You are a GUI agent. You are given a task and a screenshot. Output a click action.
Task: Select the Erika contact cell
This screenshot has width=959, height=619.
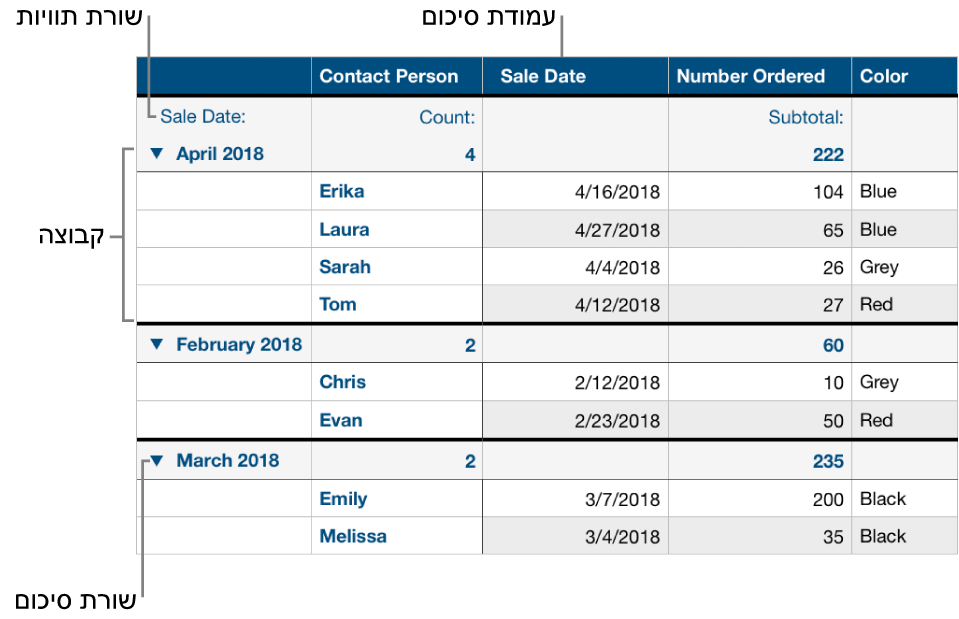[x=342, y=191]
